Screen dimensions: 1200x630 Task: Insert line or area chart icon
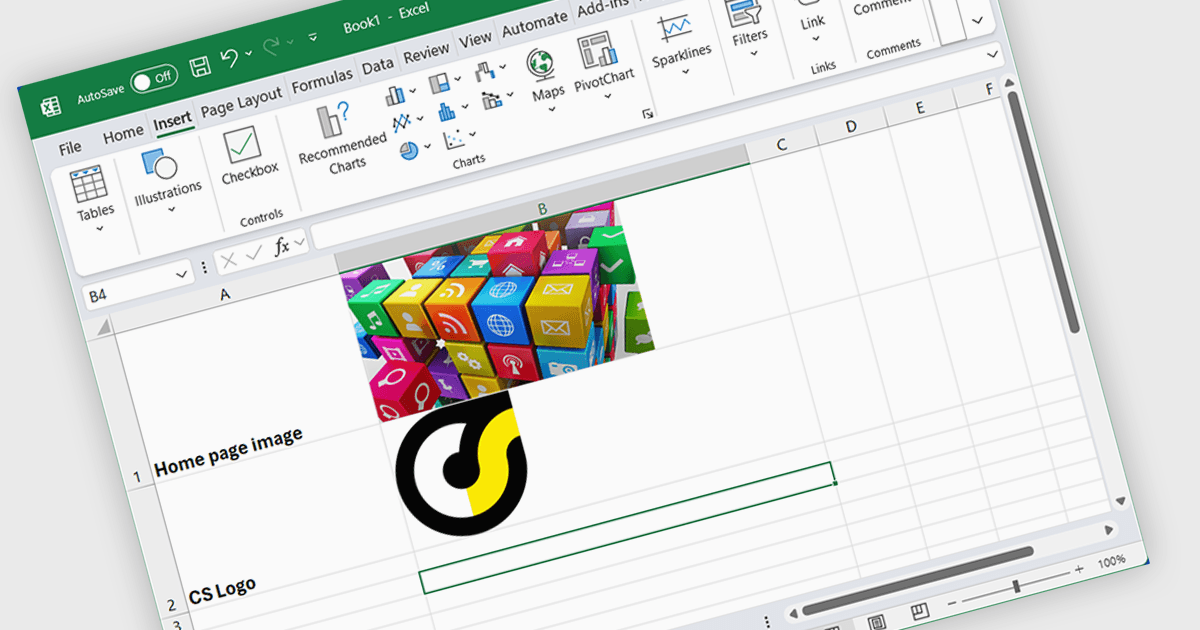click(401, 123)
